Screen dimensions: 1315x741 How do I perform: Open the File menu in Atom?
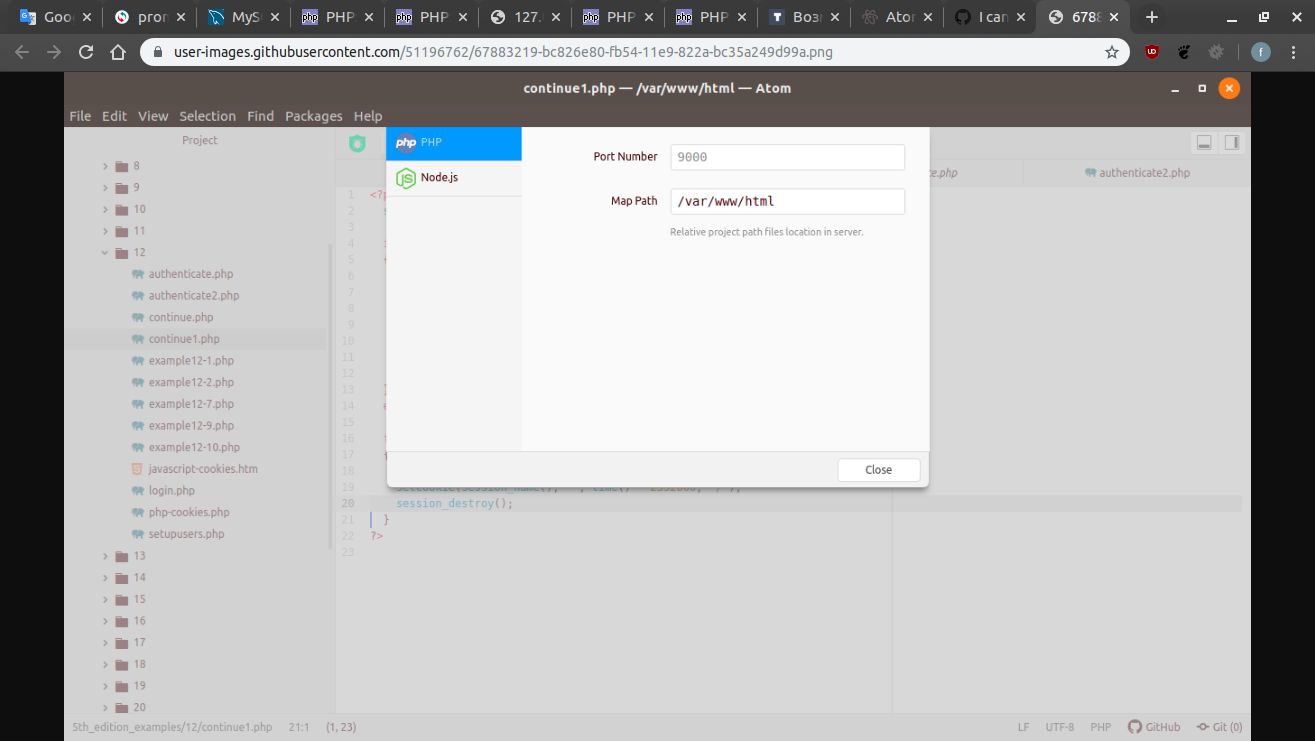80,116
